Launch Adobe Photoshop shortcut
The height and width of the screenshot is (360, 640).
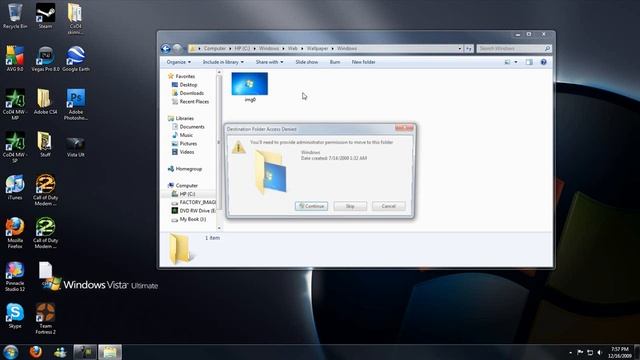76,104
